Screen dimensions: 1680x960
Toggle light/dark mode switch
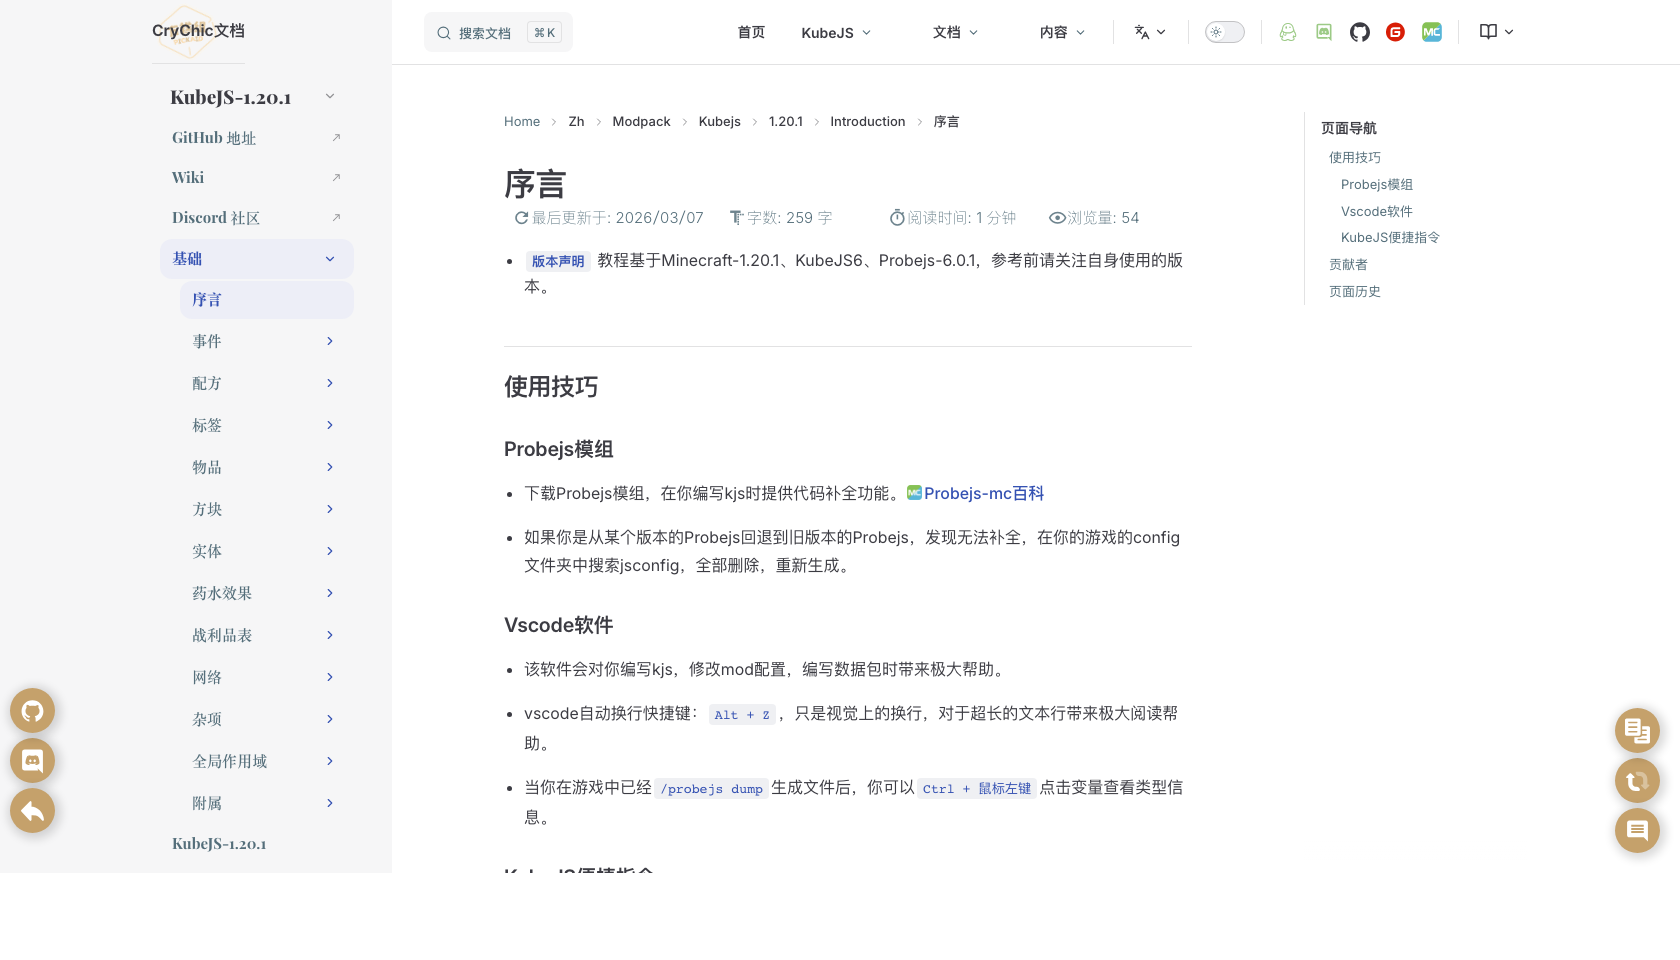coord(1224,32)
